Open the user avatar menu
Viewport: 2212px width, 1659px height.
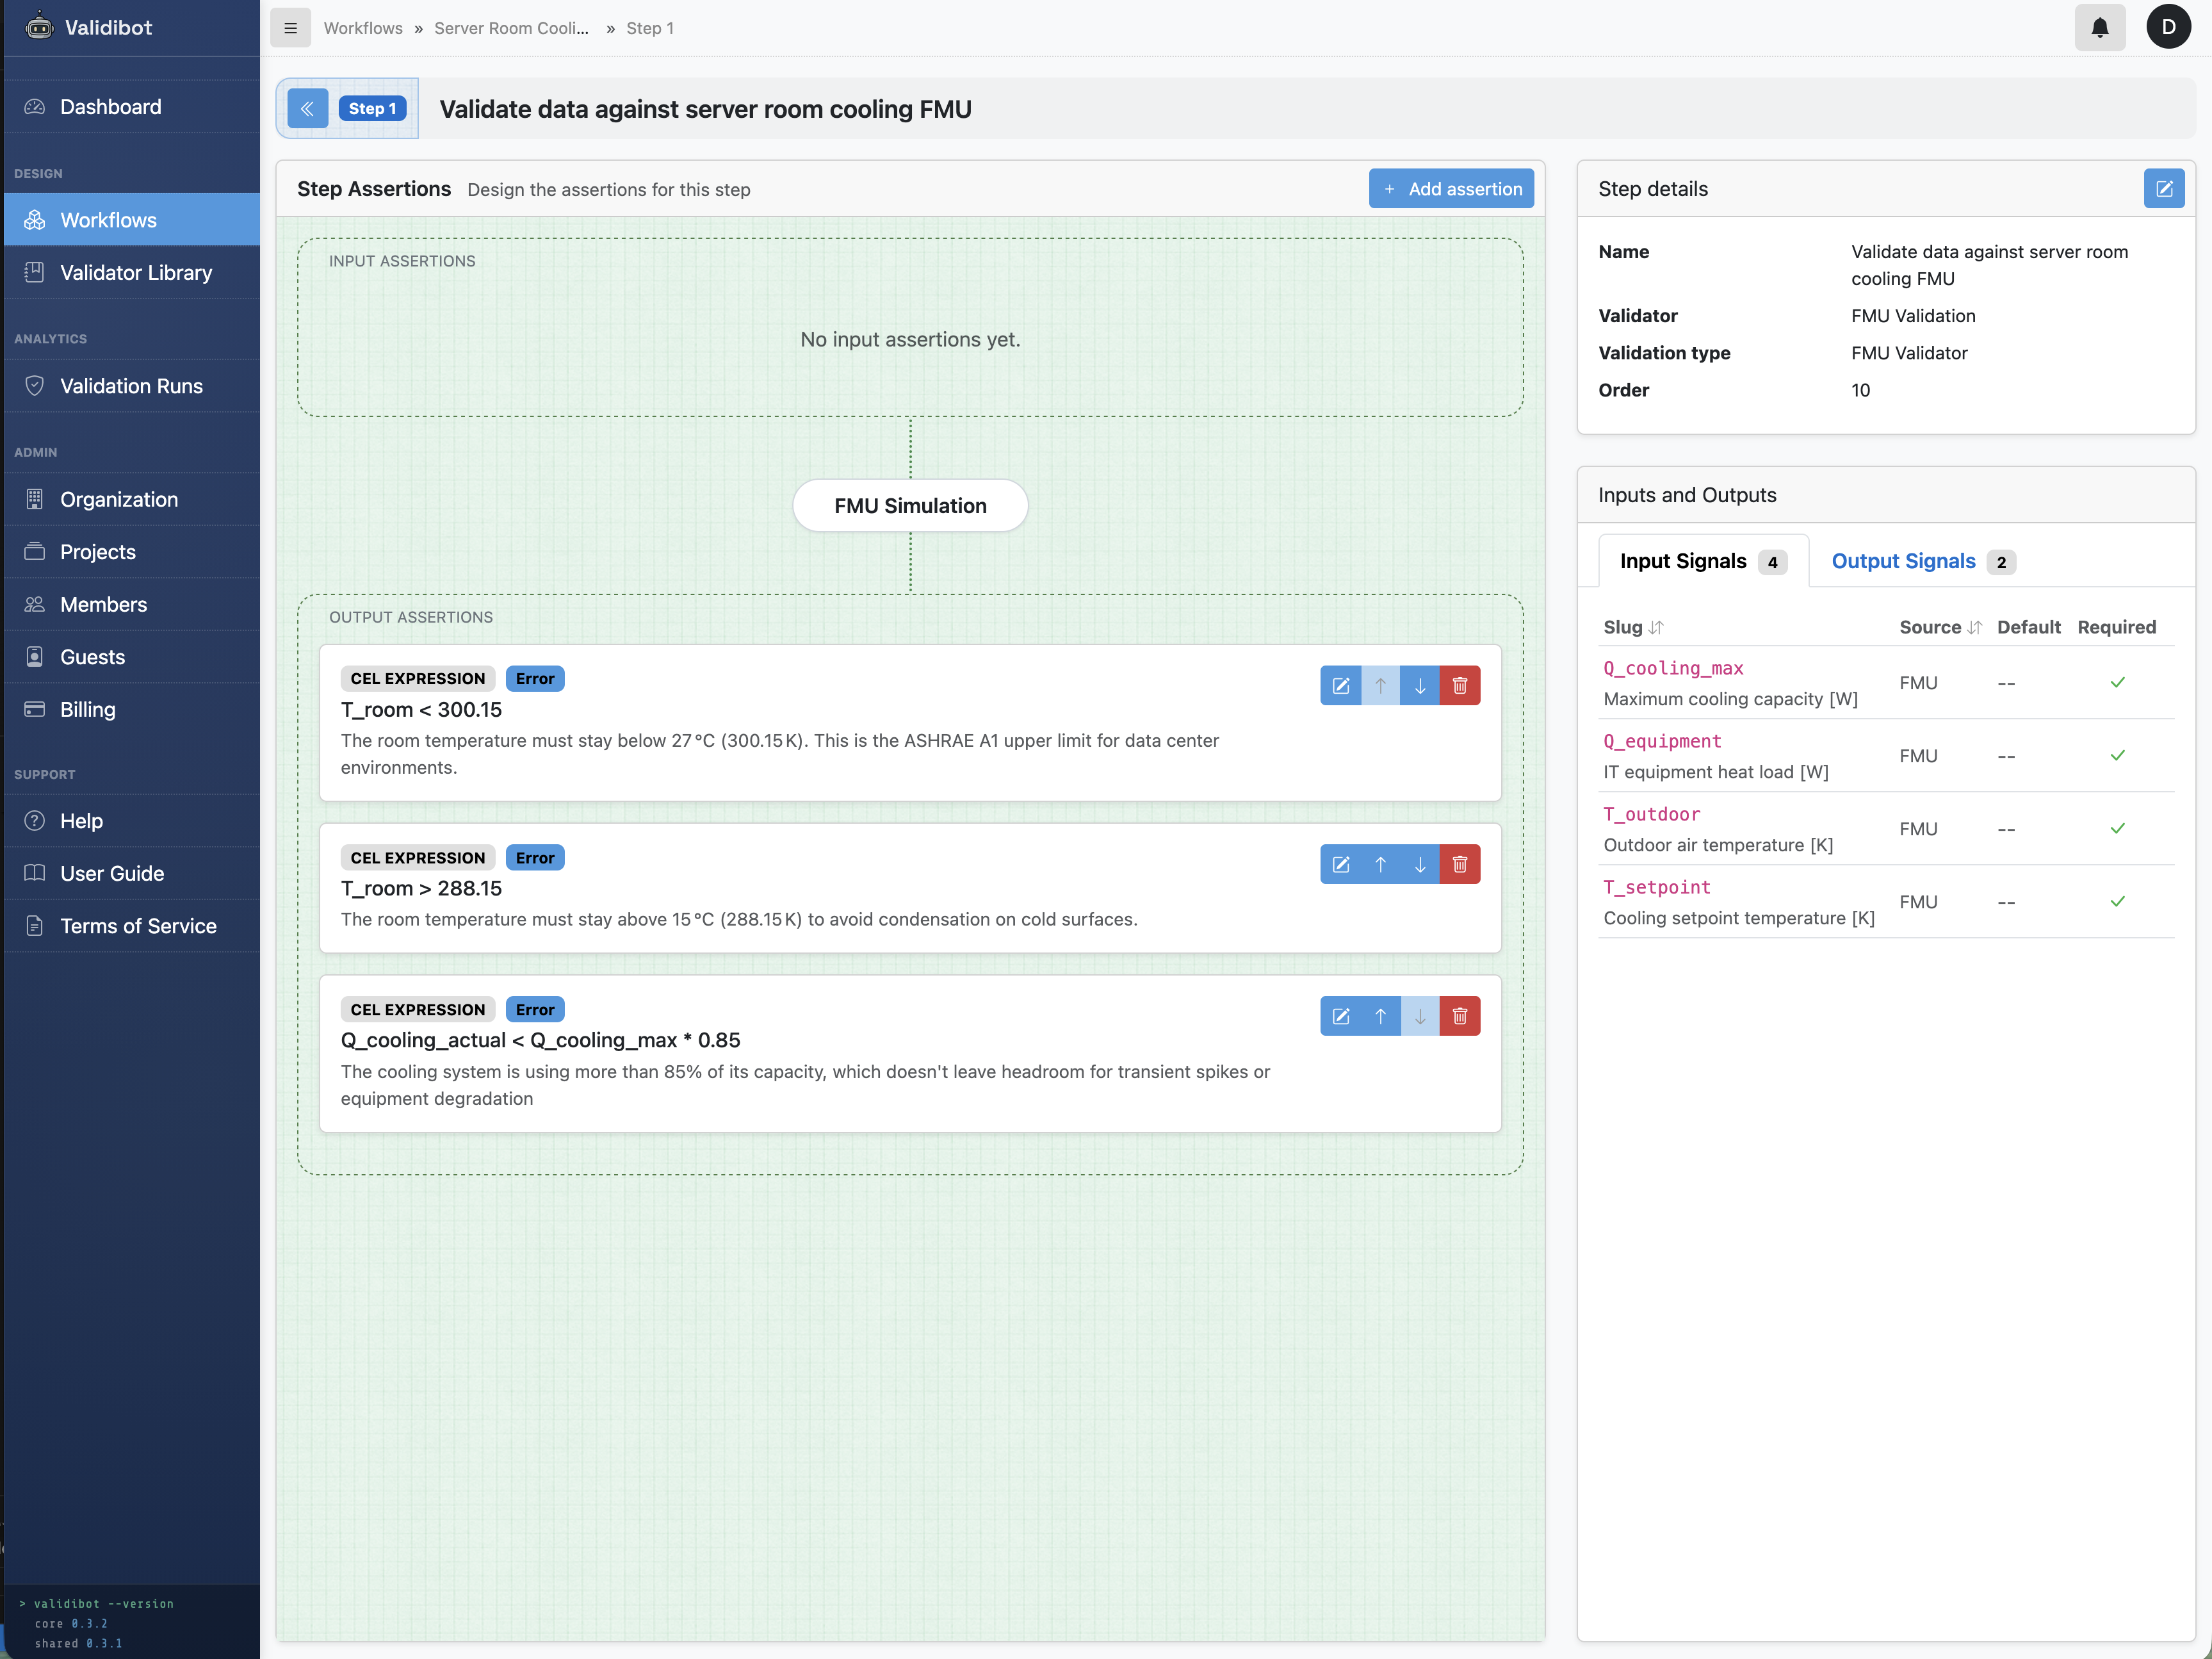coord(2169,27)
